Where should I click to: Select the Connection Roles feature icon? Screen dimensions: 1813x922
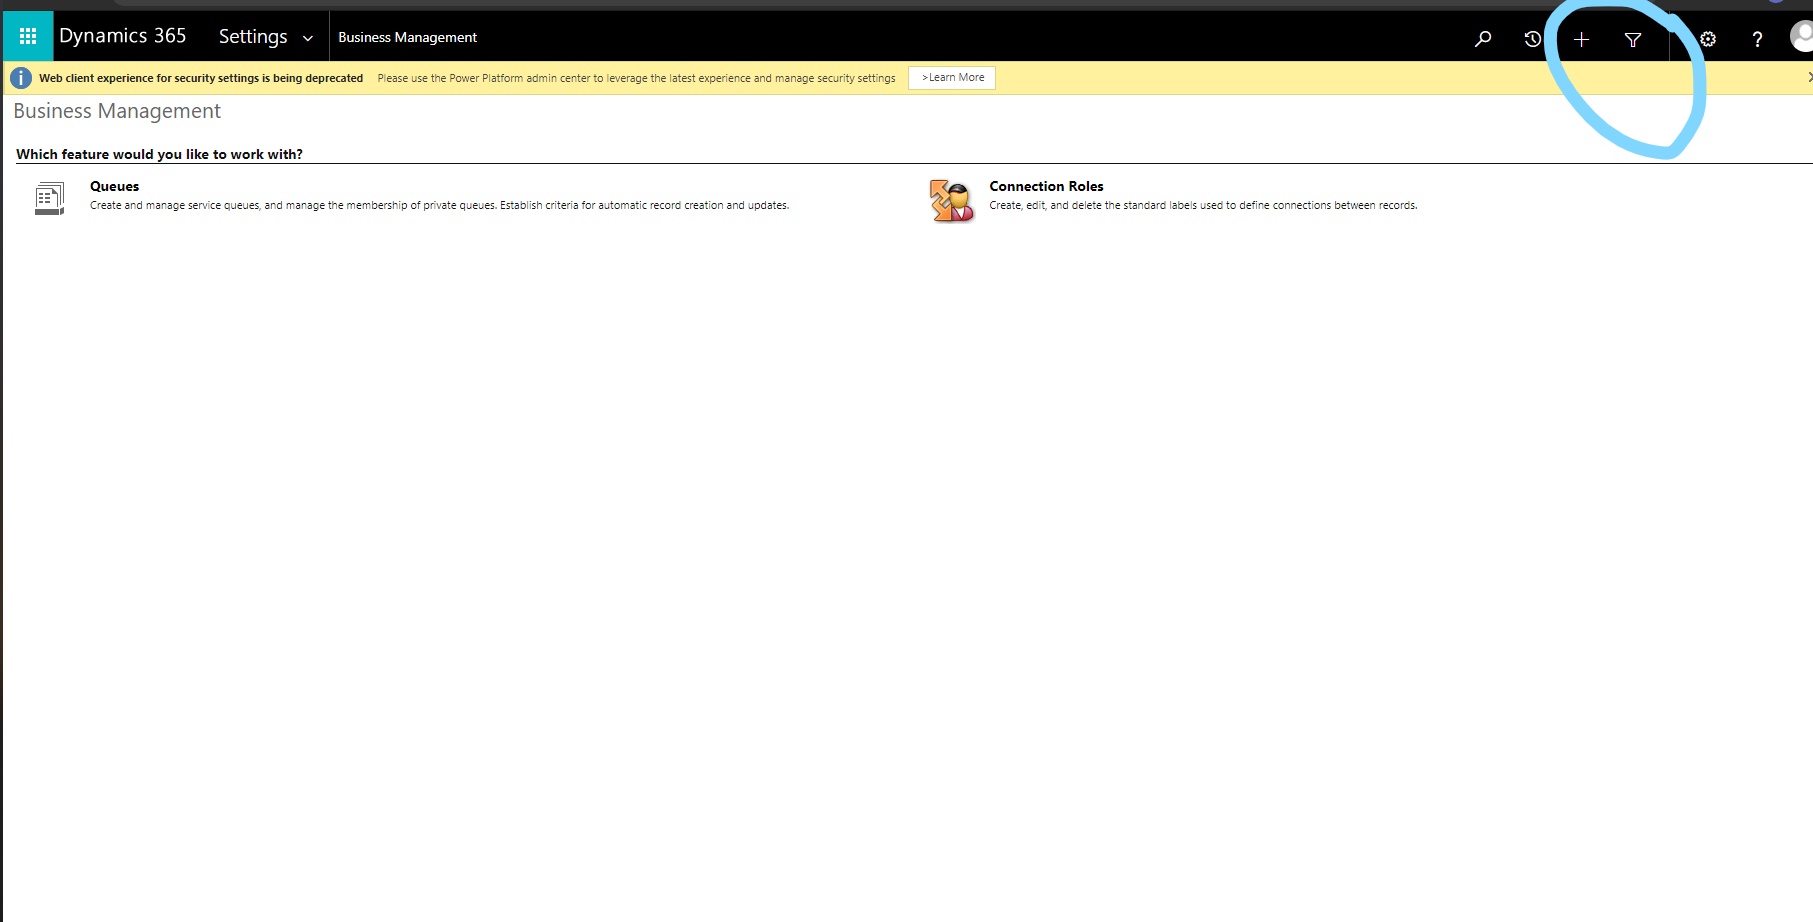950,199
